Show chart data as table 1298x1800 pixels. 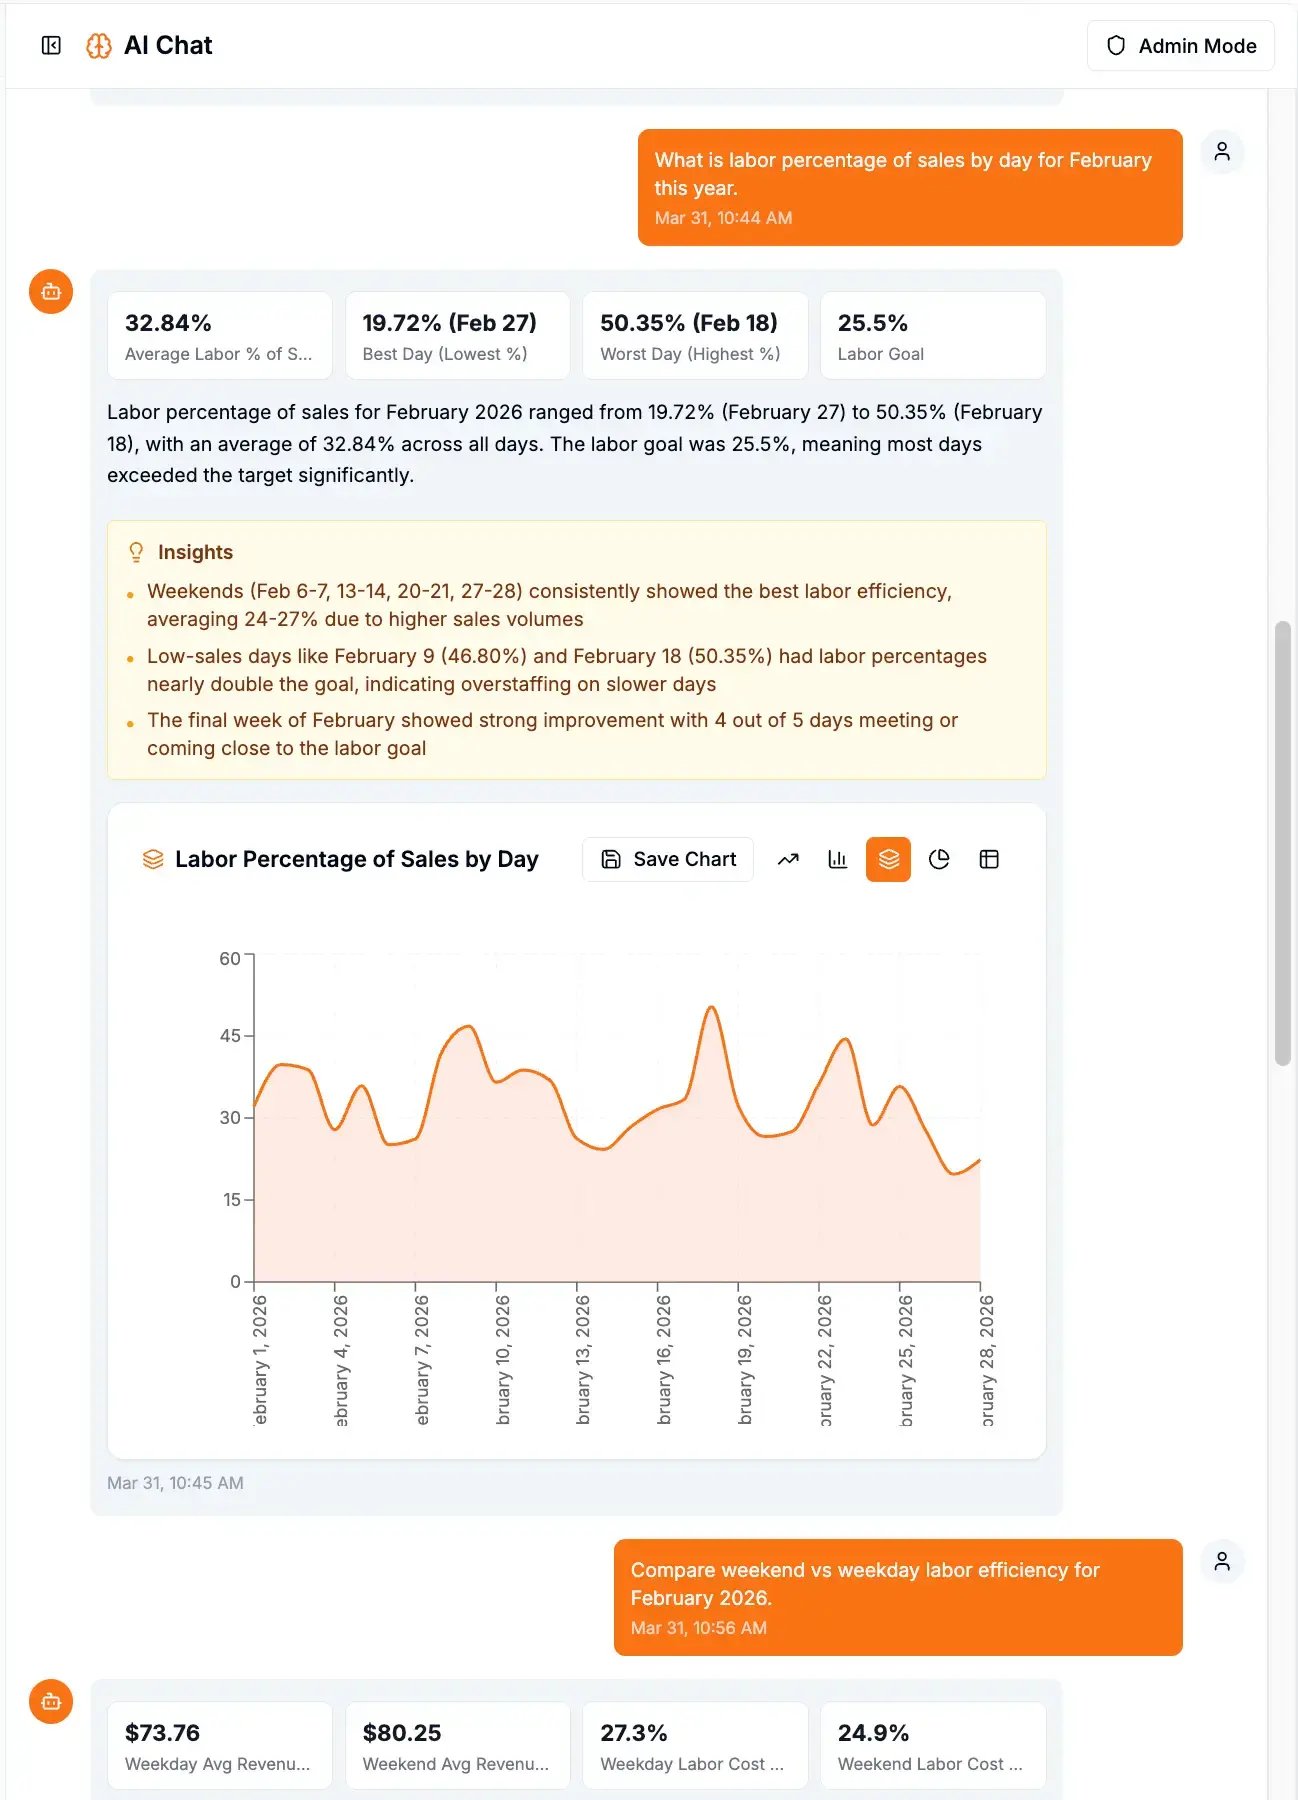[x=989, y=859]
